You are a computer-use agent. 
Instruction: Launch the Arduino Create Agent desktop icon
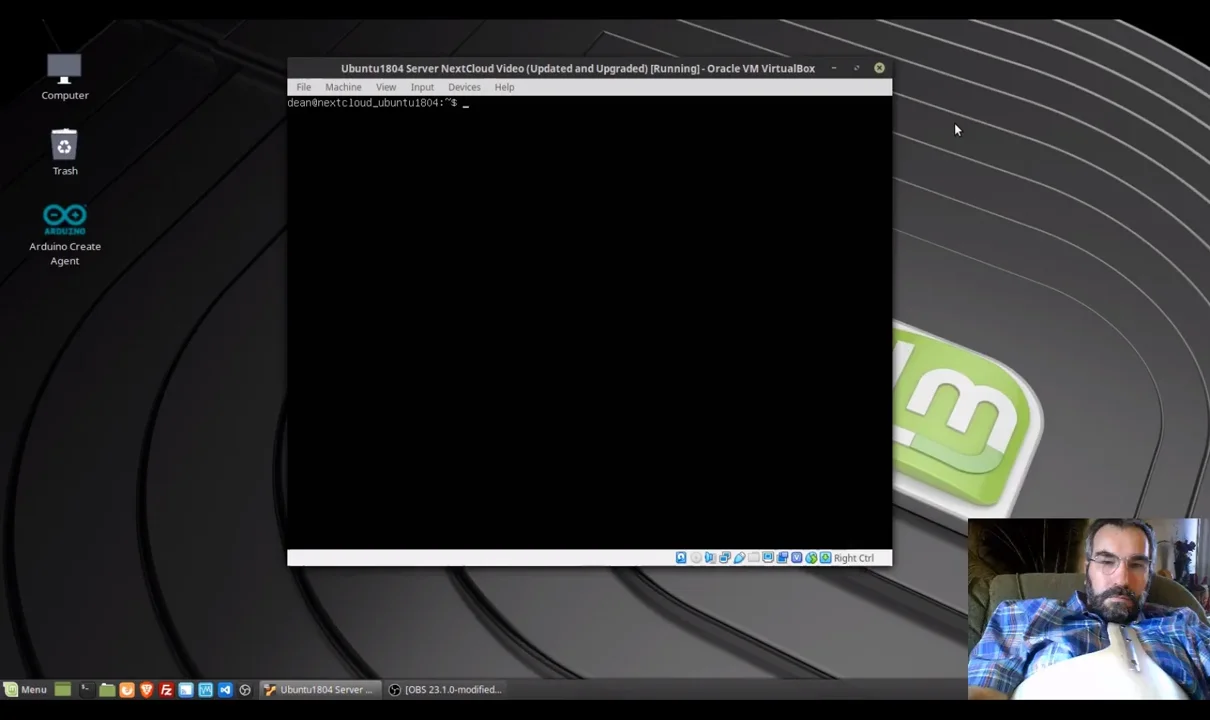(x=64, y=235)
